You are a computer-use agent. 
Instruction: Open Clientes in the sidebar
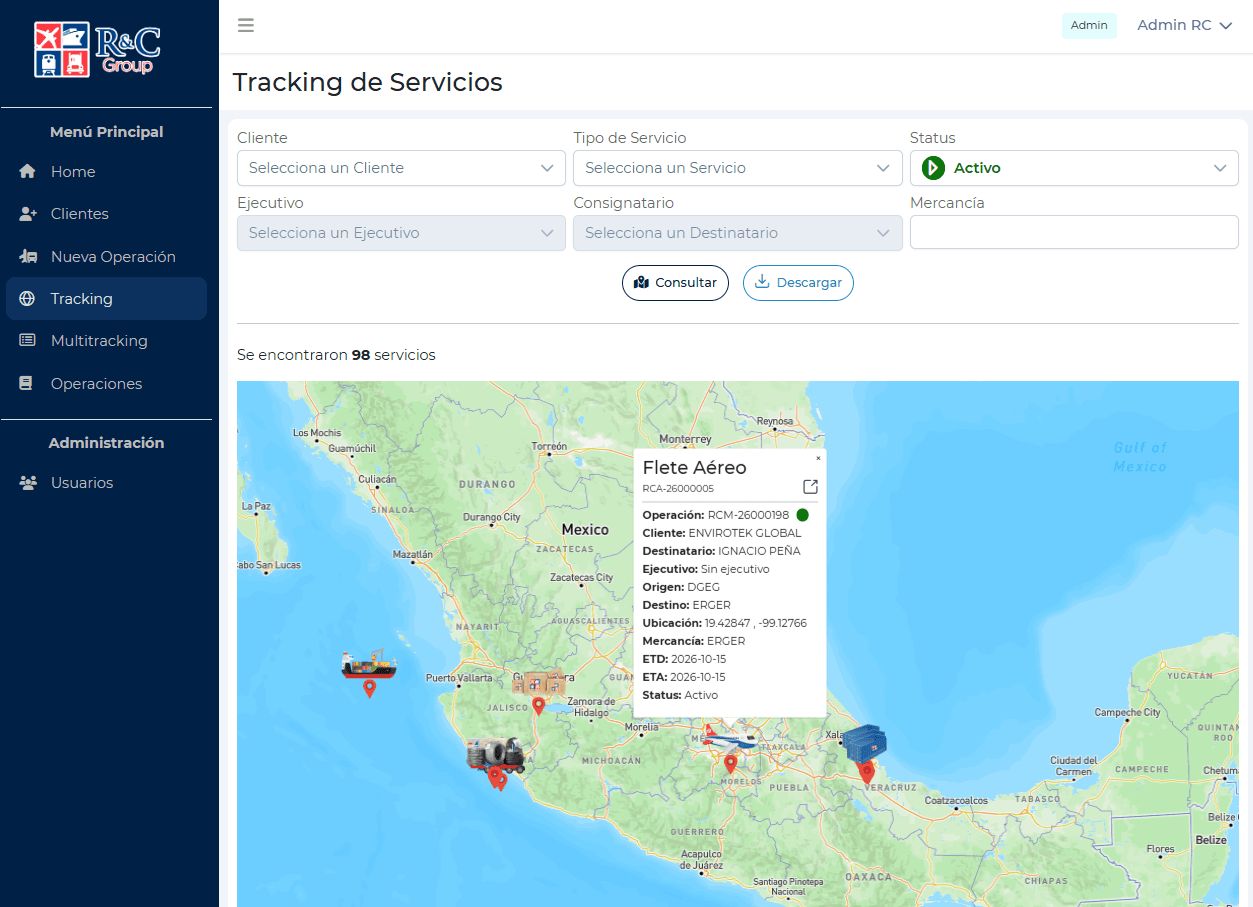106,214
